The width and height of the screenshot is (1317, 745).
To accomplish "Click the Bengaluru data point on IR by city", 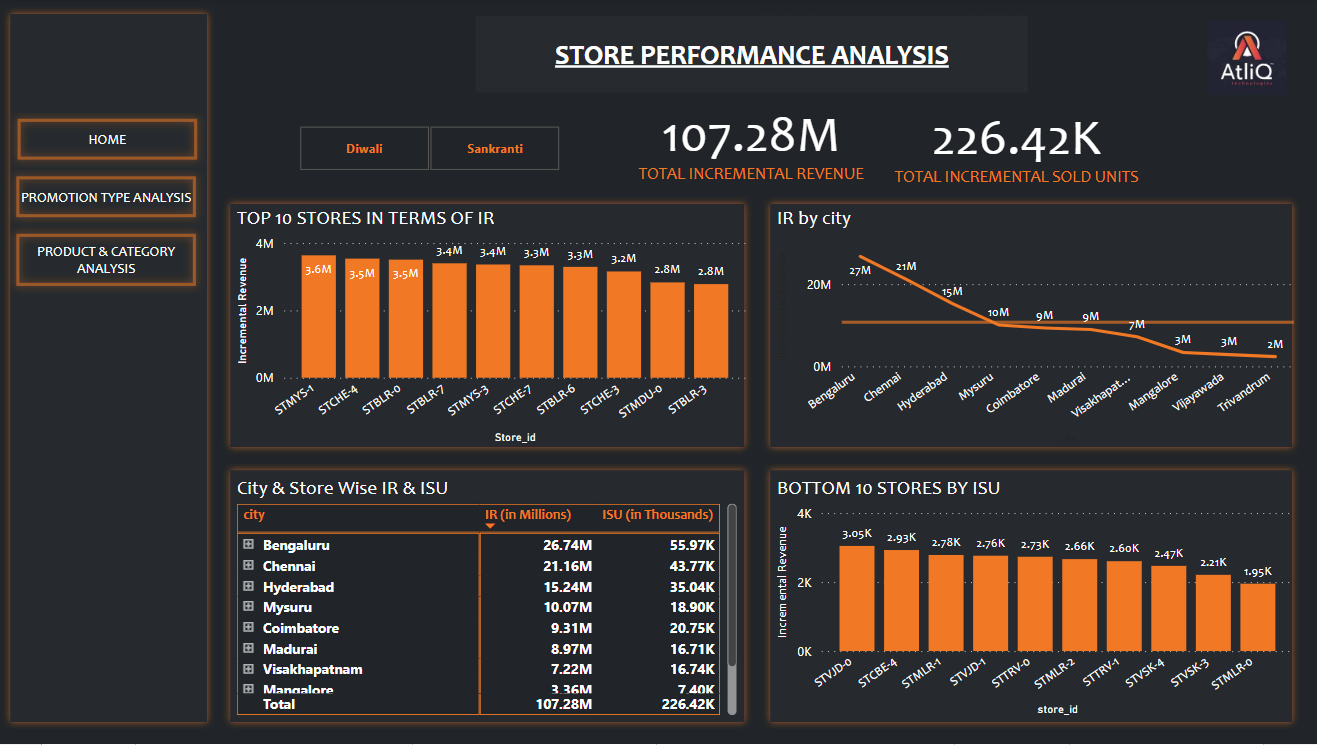I will 861,257.
